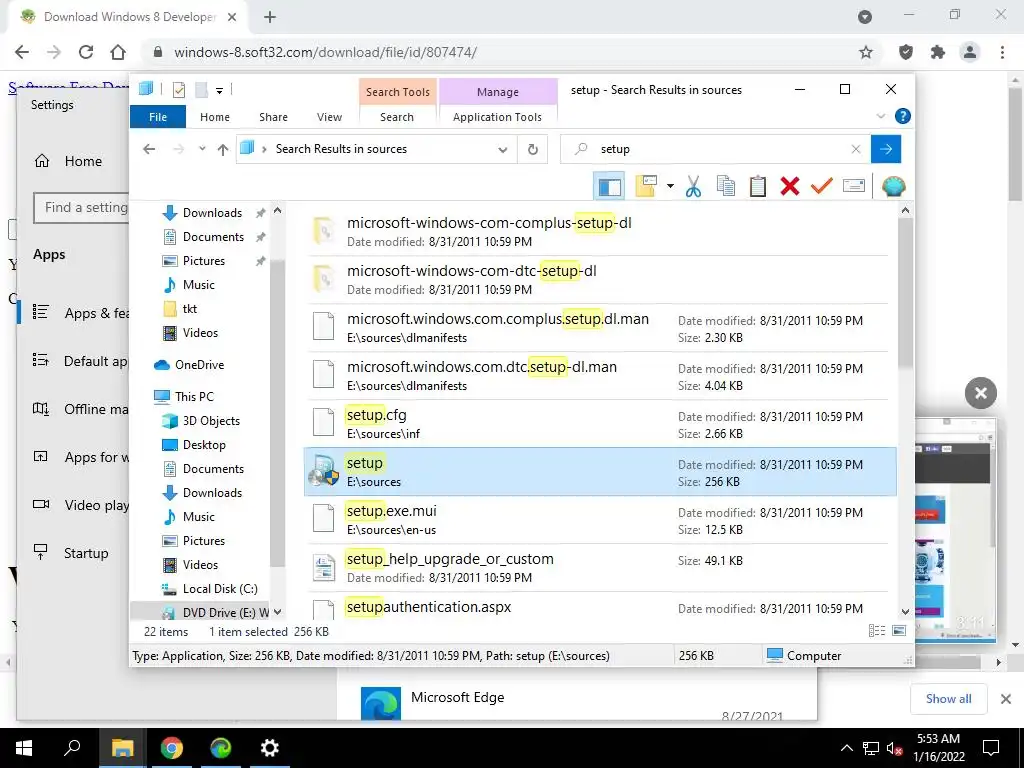Select 3D Objects in navigation pane
1024x768 pixels.
pyautogui.click(x=211, y=421)
